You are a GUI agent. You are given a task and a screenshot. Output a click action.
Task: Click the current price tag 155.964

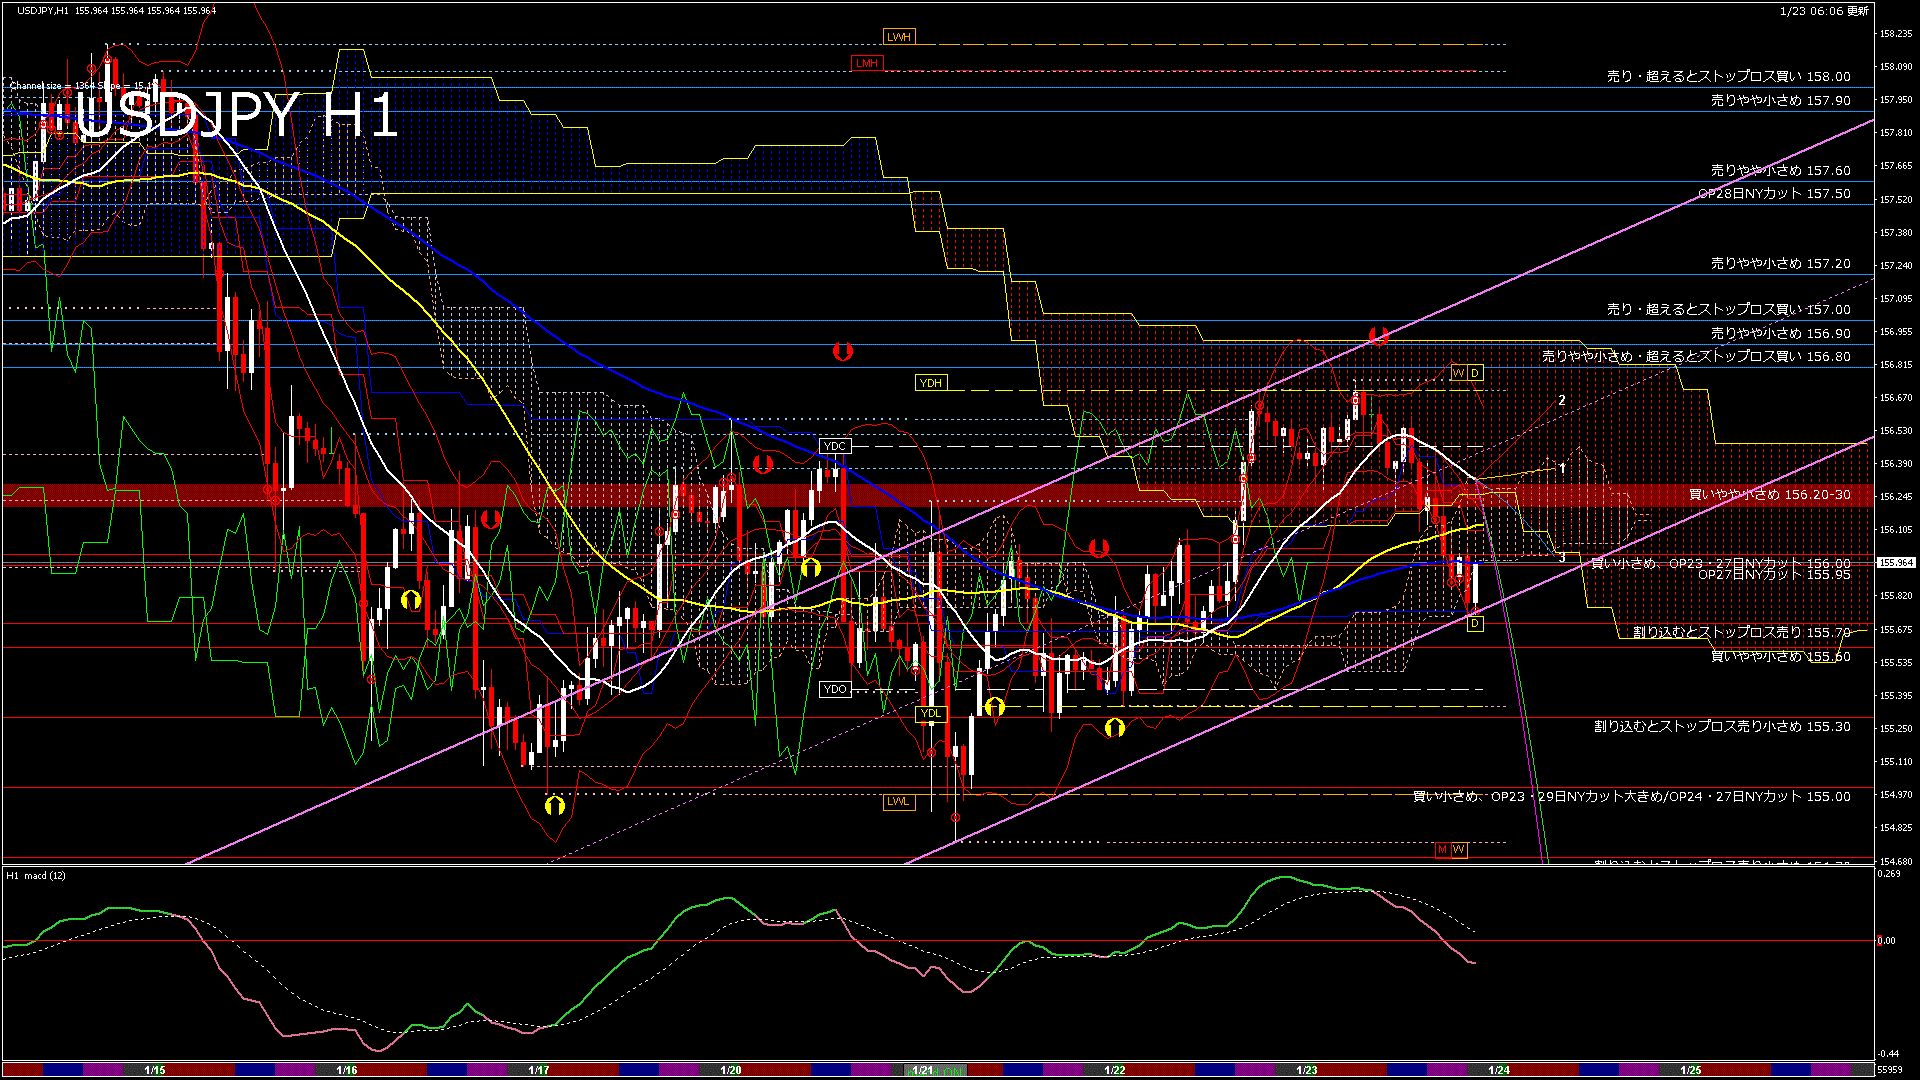point(1895,563)
